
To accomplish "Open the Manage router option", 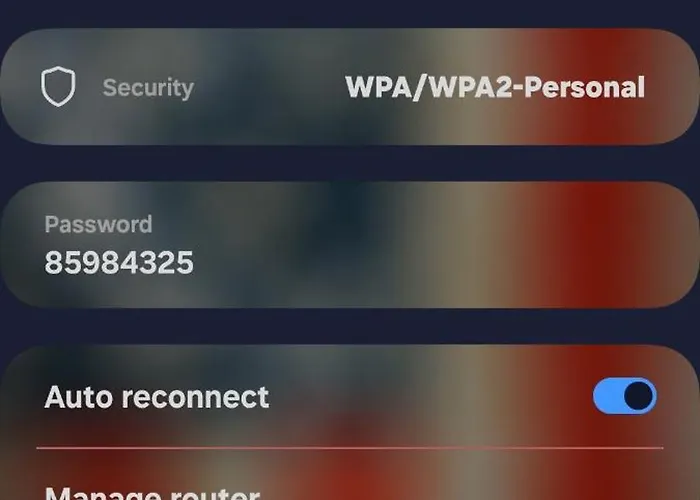I will click(x=152, y=493).
